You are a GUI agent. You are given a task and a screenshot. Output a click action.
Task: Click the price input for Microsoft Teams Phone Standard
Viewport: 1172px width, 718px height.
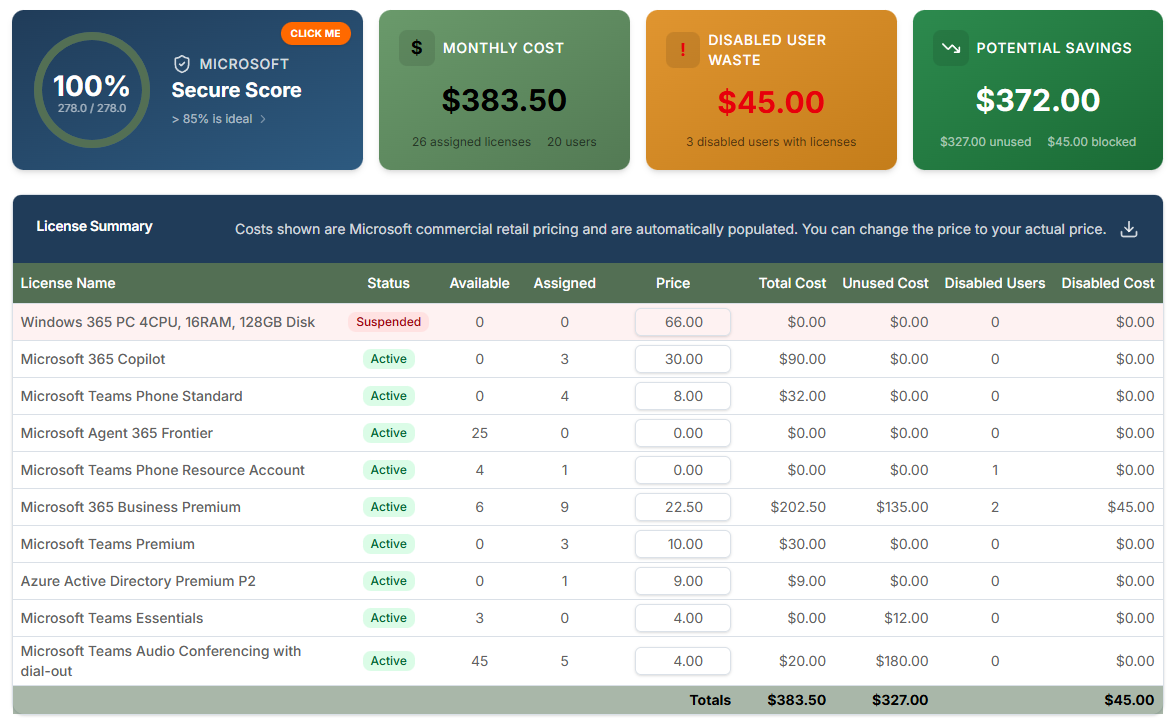(682, 396)
